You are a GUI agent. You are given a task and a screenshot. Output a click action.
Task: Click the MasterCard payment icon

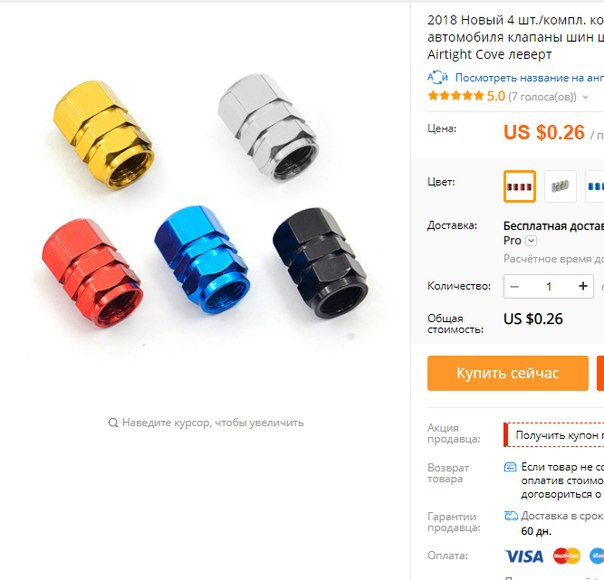(x=567, y=556)
